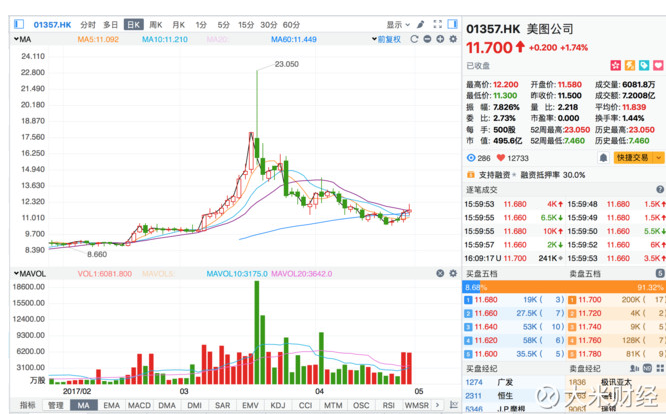This screenshot has height=418, width=666.
Task: Enter full-screen chart mode
Action: coord(437,24)
